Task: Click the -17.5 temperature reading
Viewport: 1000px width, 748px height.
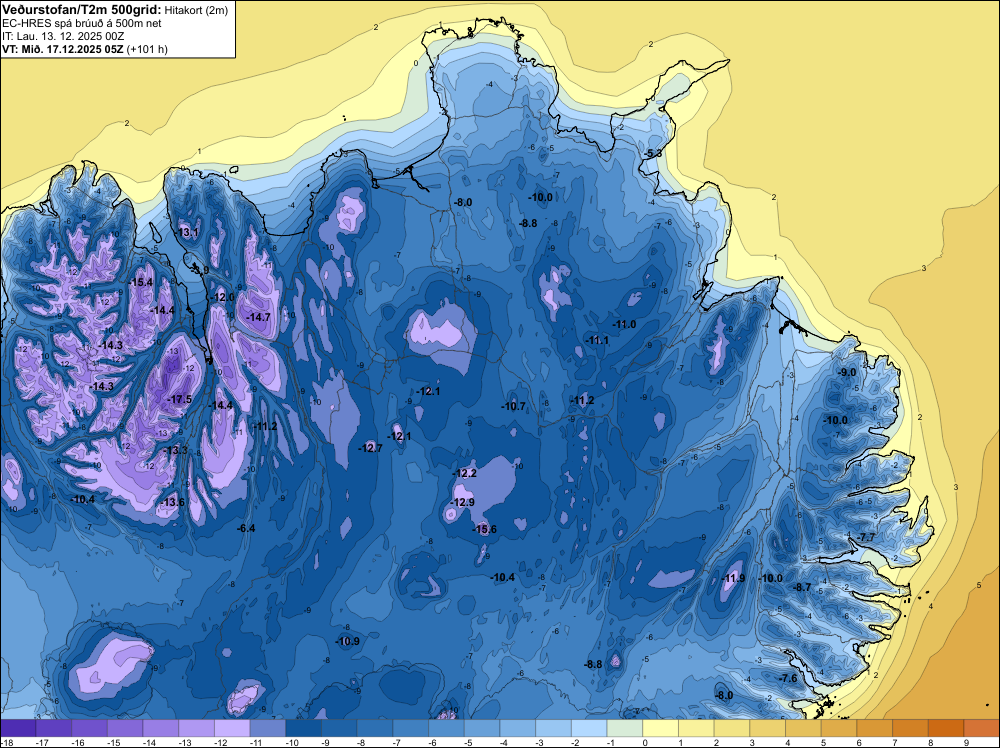Action: [179, 399]
